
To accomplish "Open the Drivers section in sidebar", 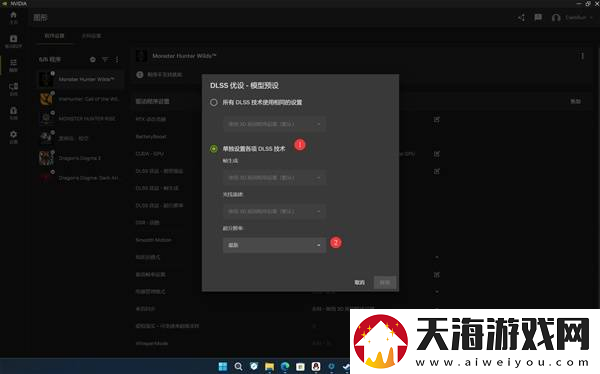I will click(x=13, y=41).
